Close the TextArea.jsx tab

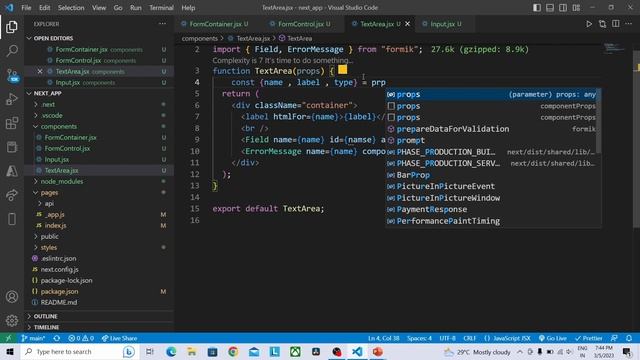tap(407, 24)
